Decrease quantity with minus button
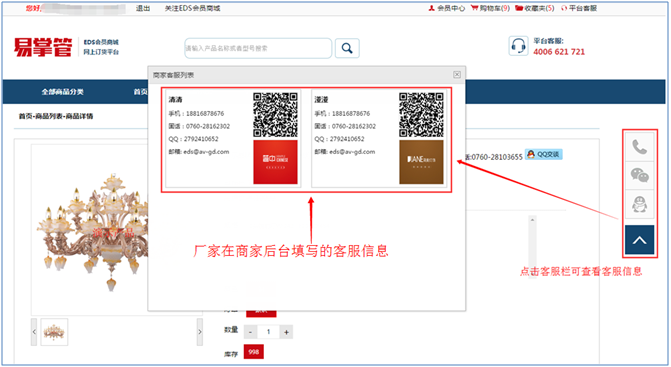 pyautogui.click(x=250, y=332)
